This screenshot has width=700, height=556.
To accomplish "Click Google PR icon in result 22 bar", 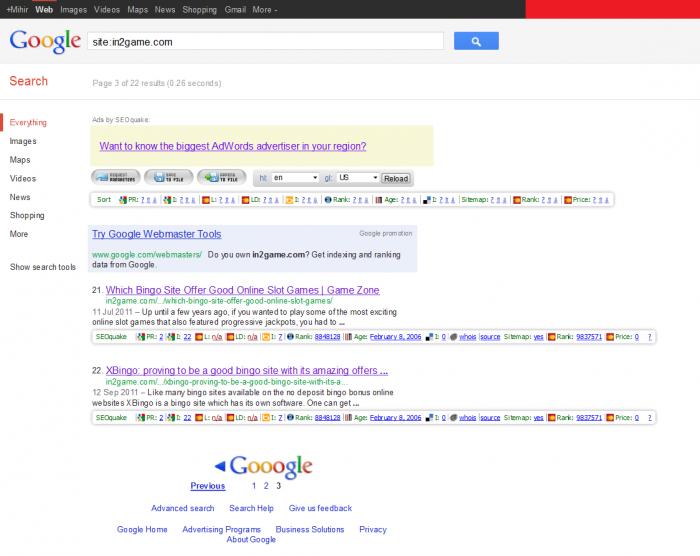I will 141,418.
